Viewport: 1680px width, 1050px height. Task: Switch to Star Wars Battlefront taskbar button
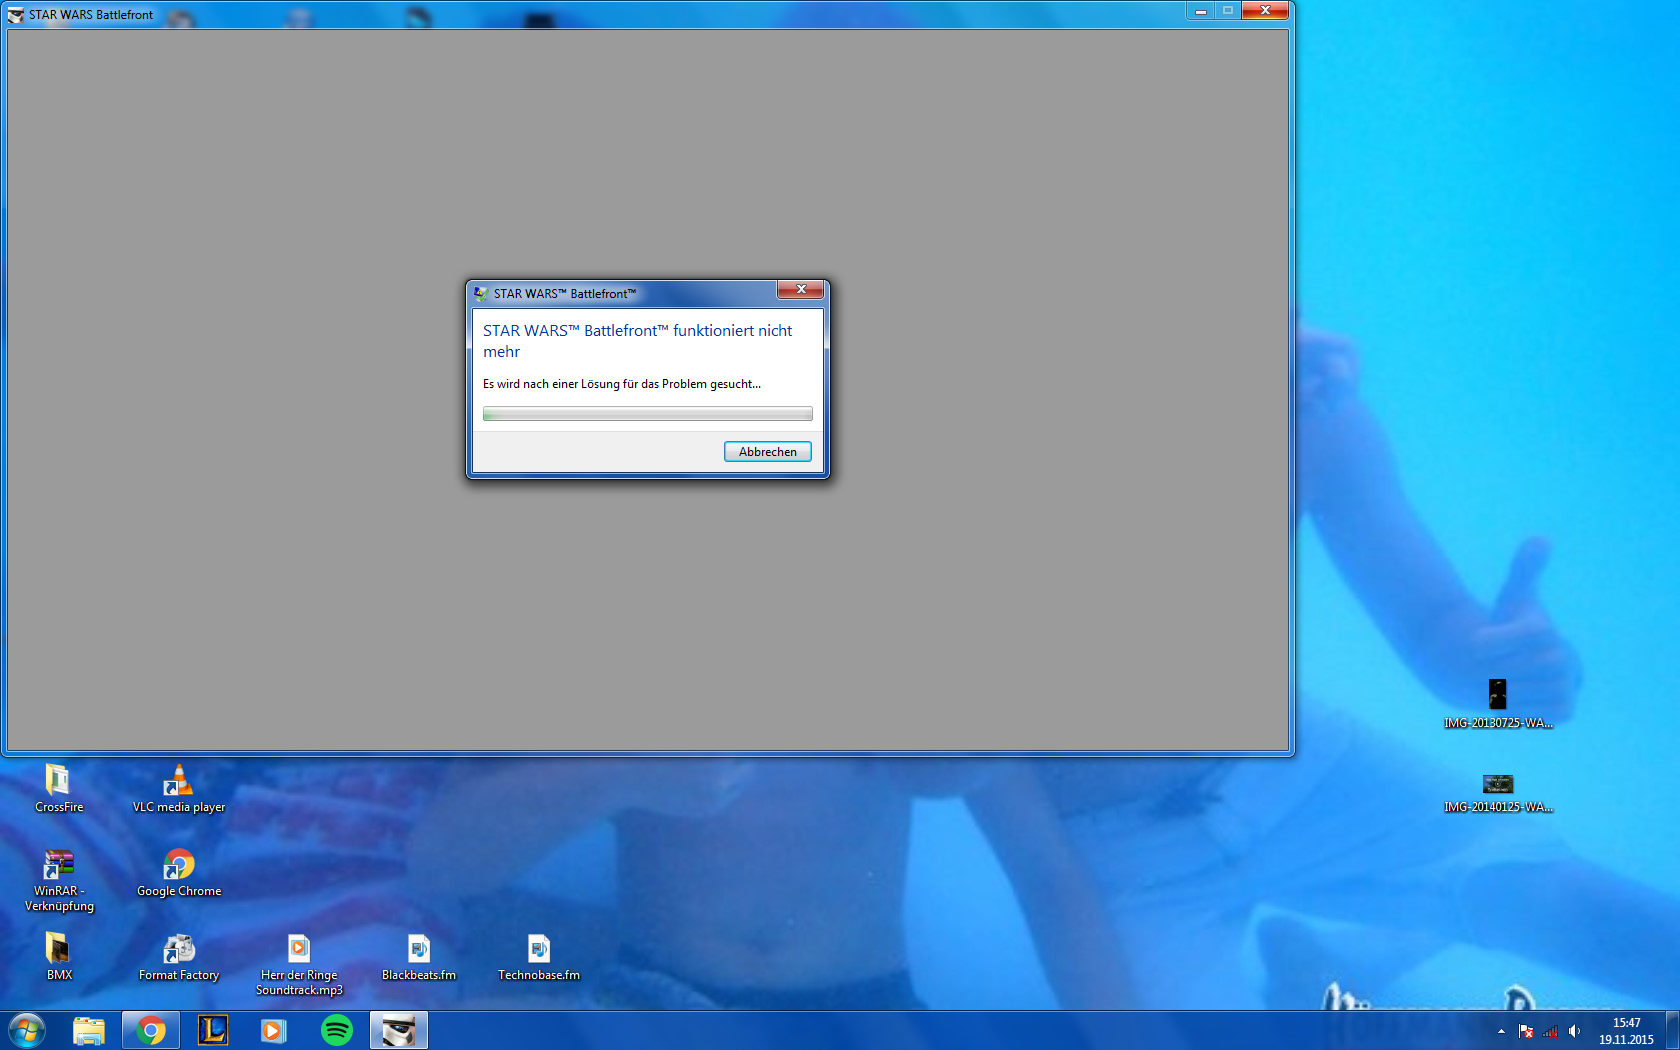(399, 1030)
